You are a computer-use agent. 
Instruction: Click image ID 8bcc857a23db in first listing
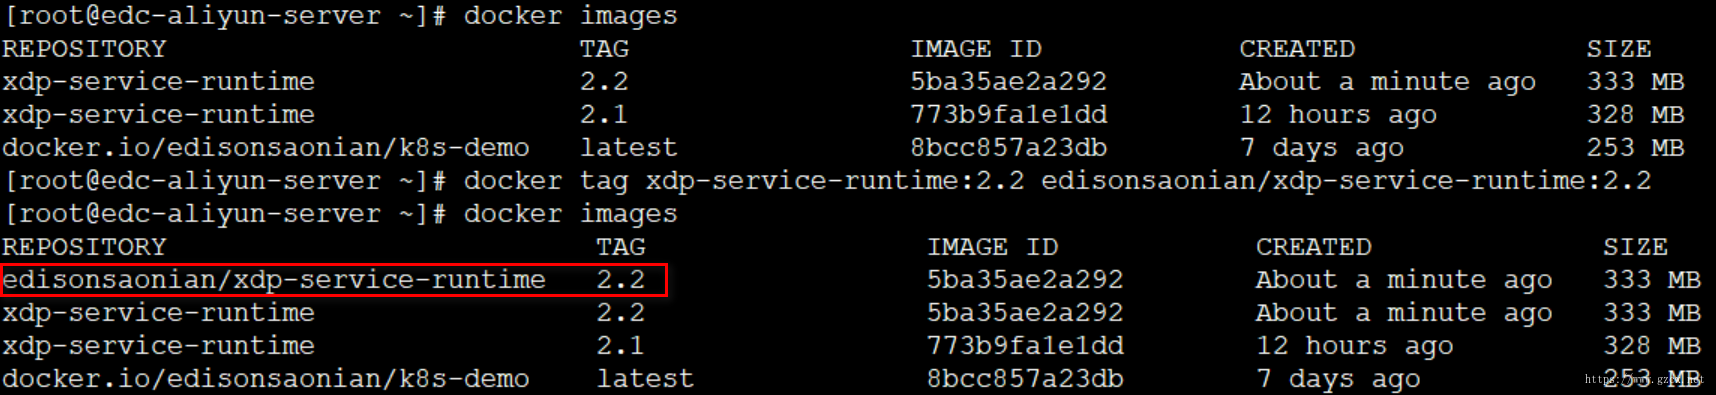[1009, 148]
